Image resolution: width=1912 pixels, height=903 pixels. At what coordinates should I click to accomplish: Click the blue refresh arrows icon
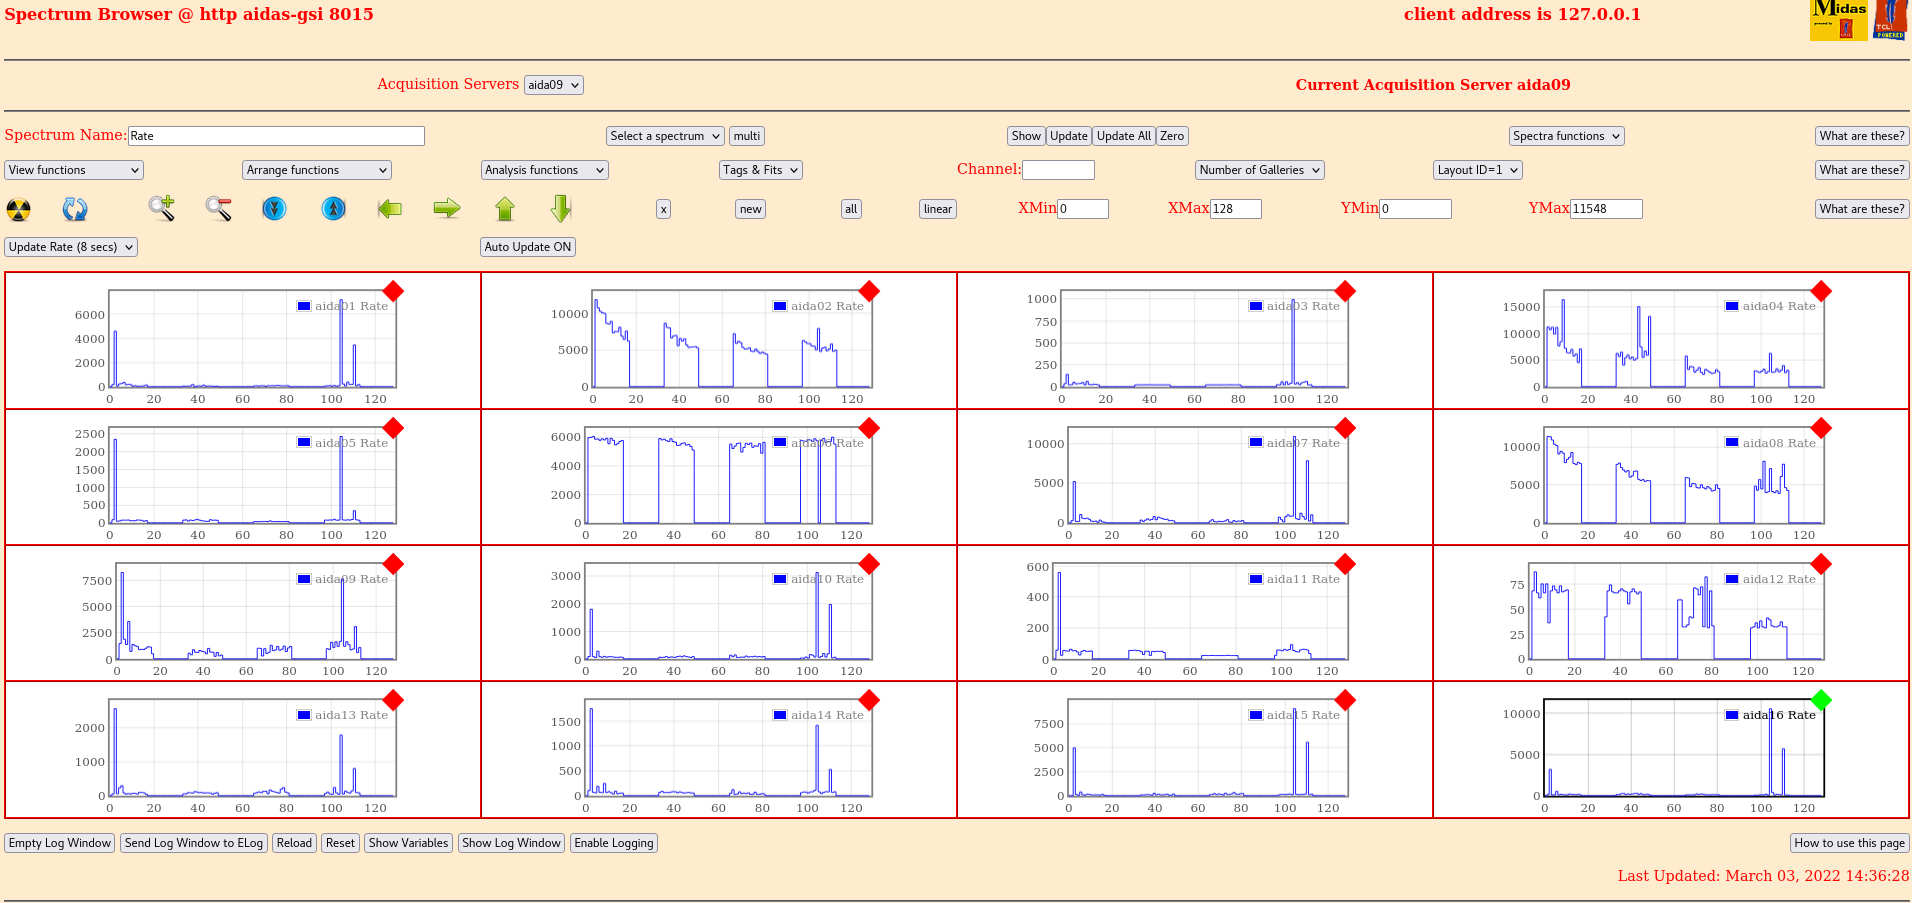click(75, 209)
